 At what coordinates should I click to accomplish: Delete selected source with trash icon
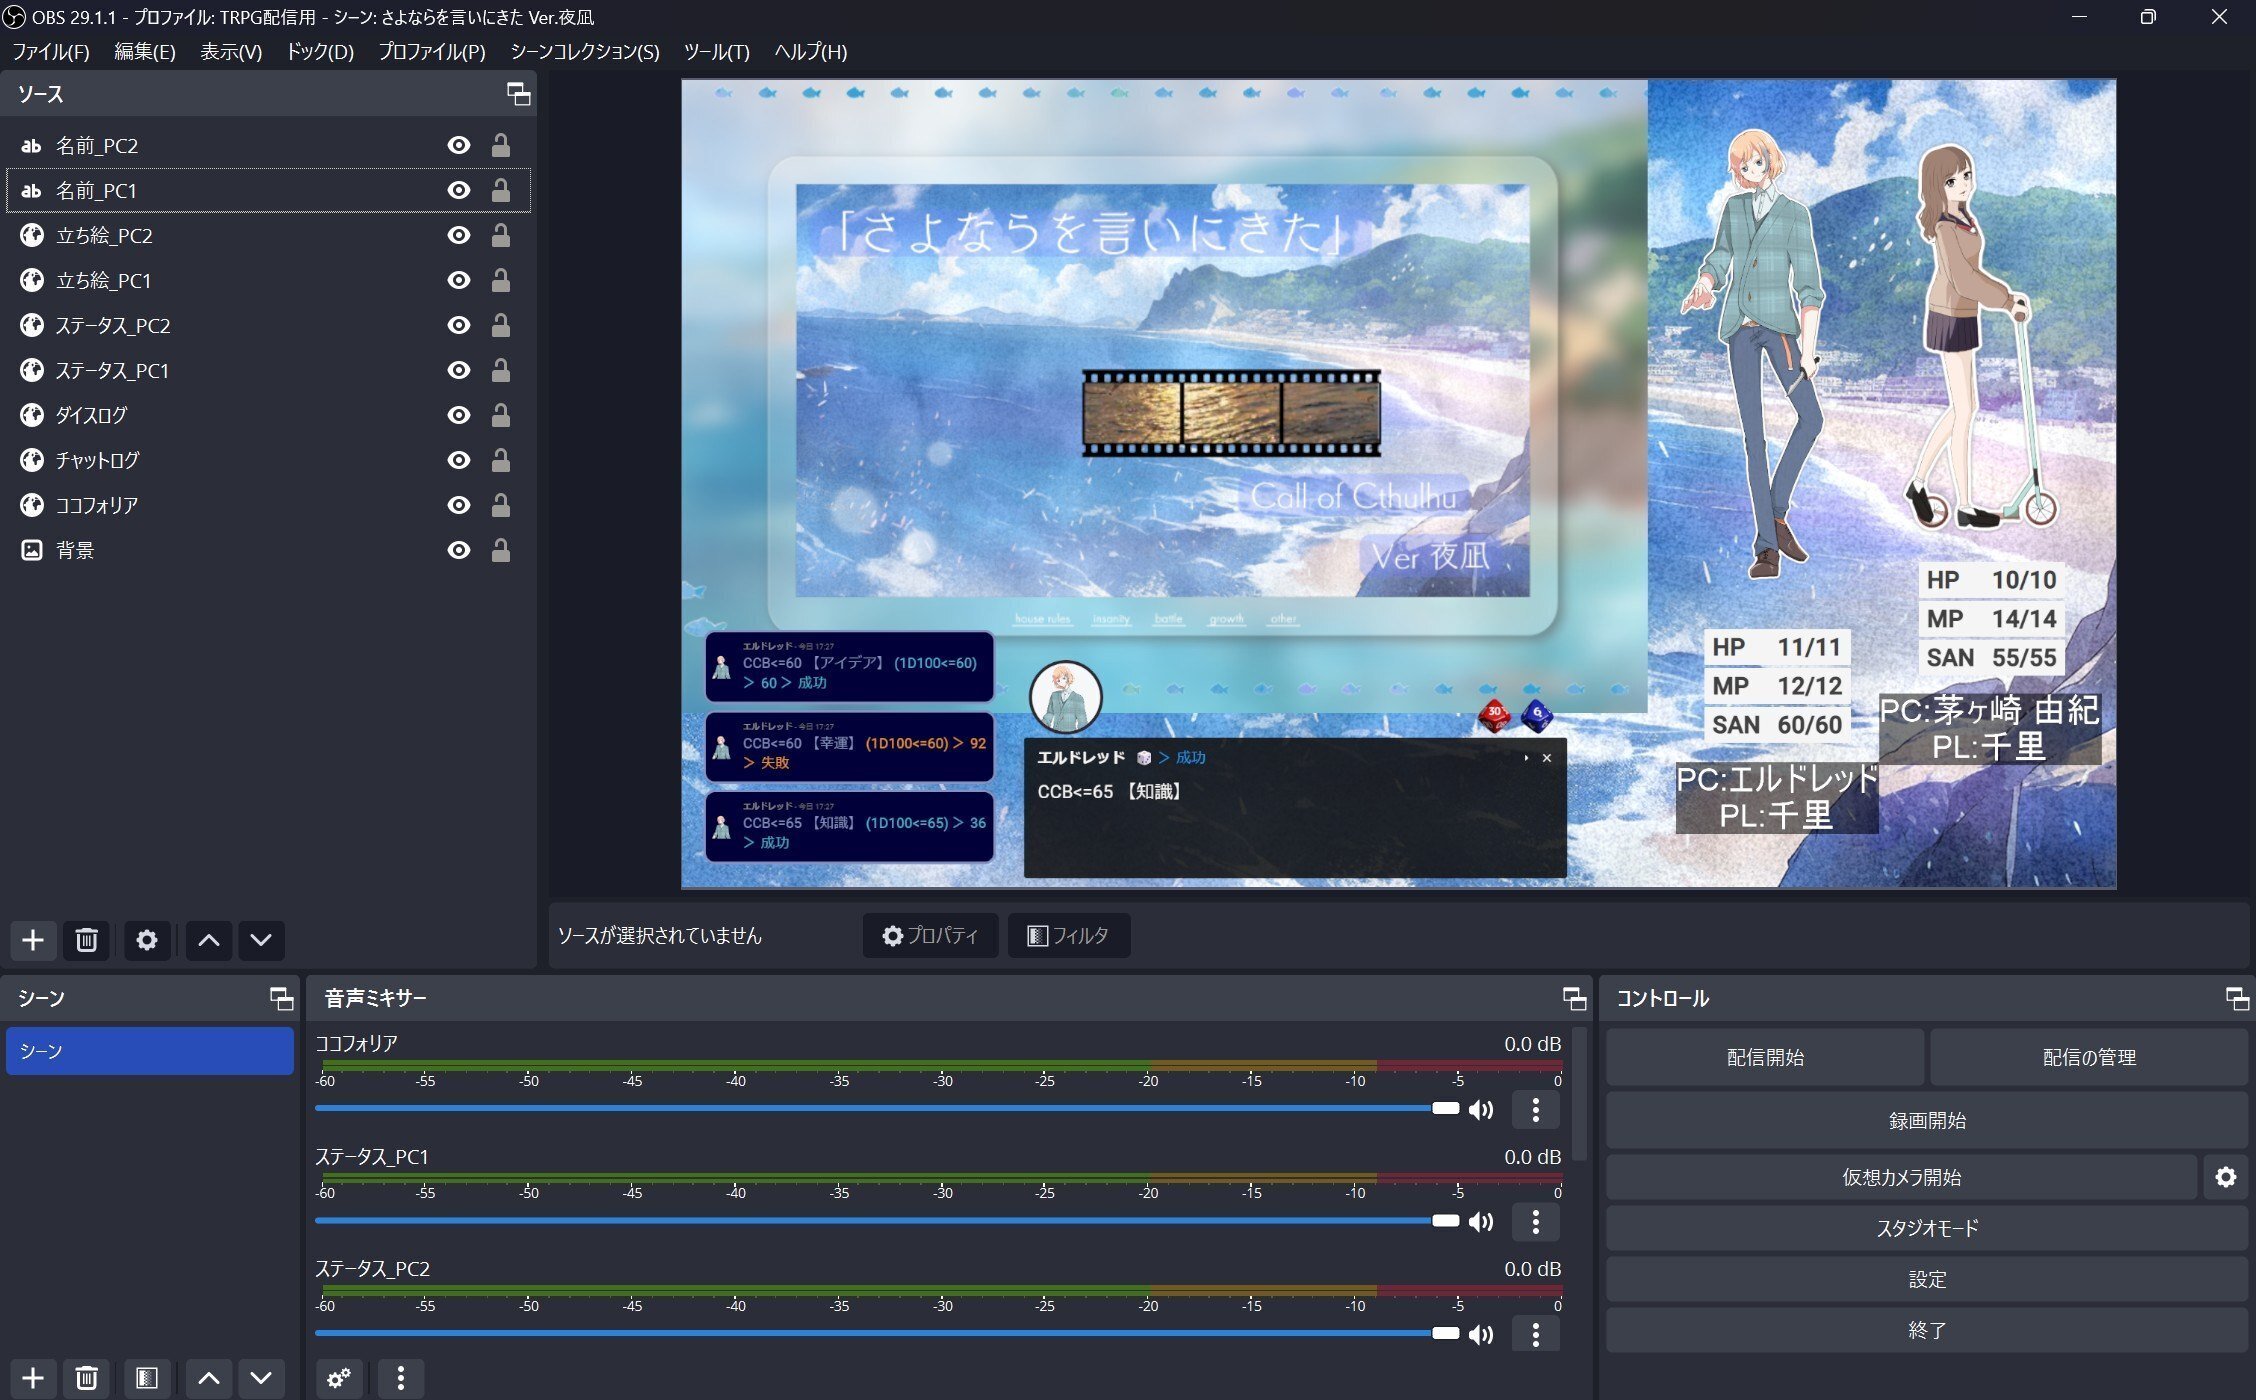click(87, 940)
